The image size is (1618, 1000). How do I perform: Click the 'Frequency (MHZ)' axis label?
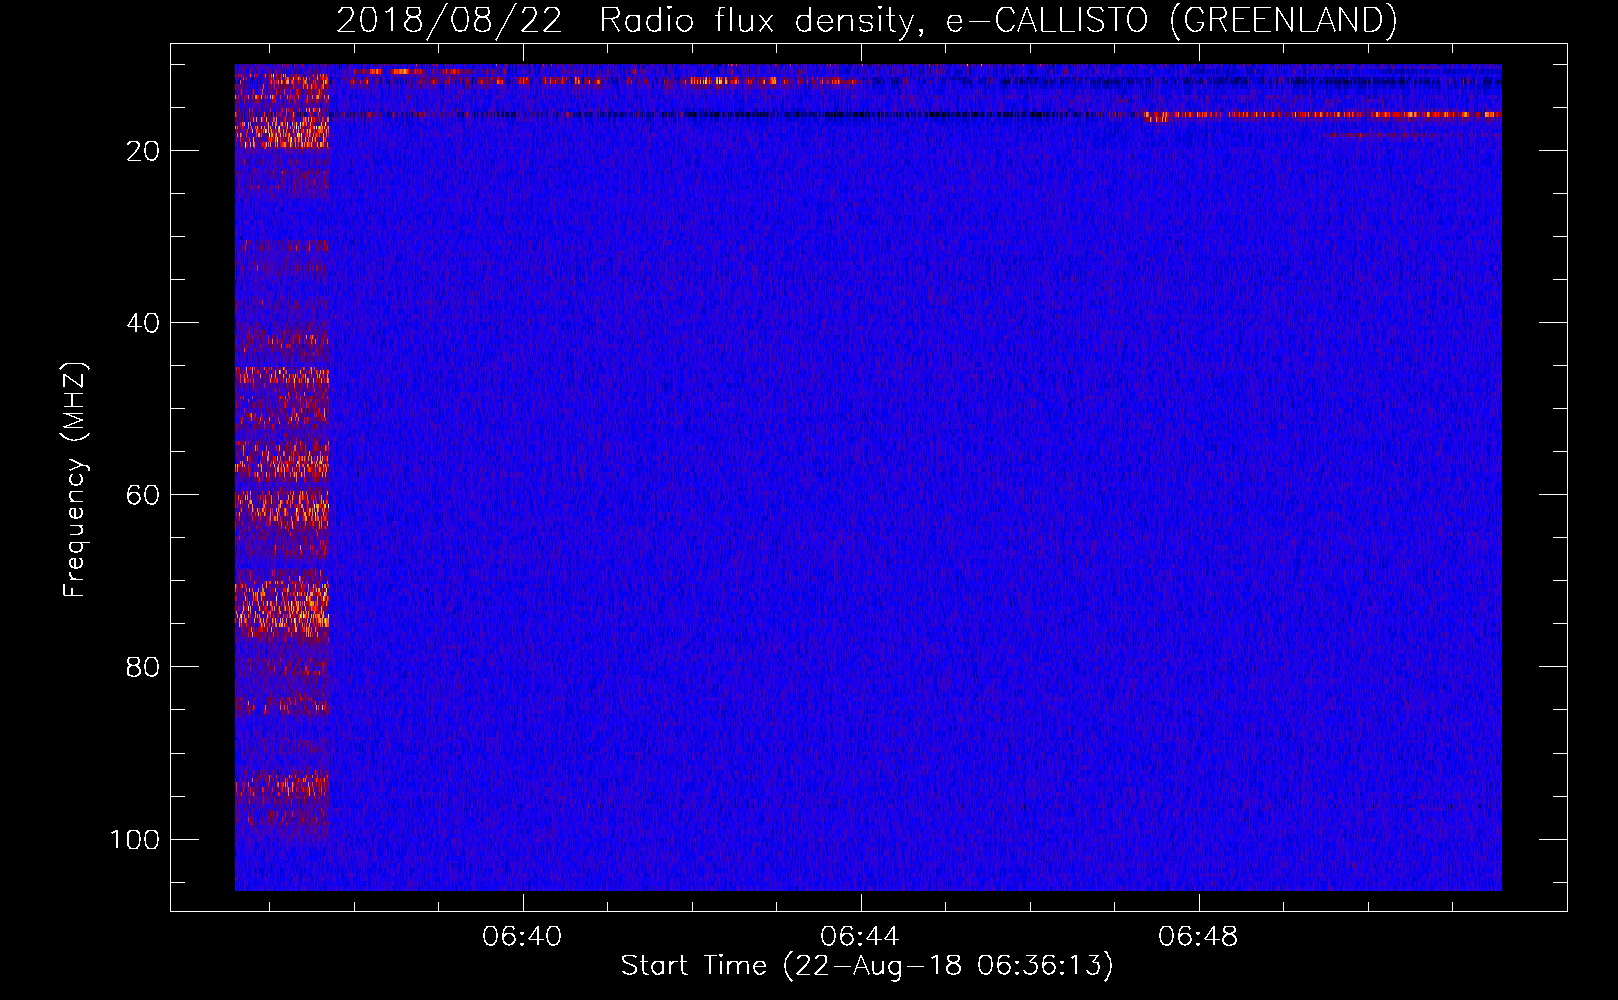click(x=75, y=480)
